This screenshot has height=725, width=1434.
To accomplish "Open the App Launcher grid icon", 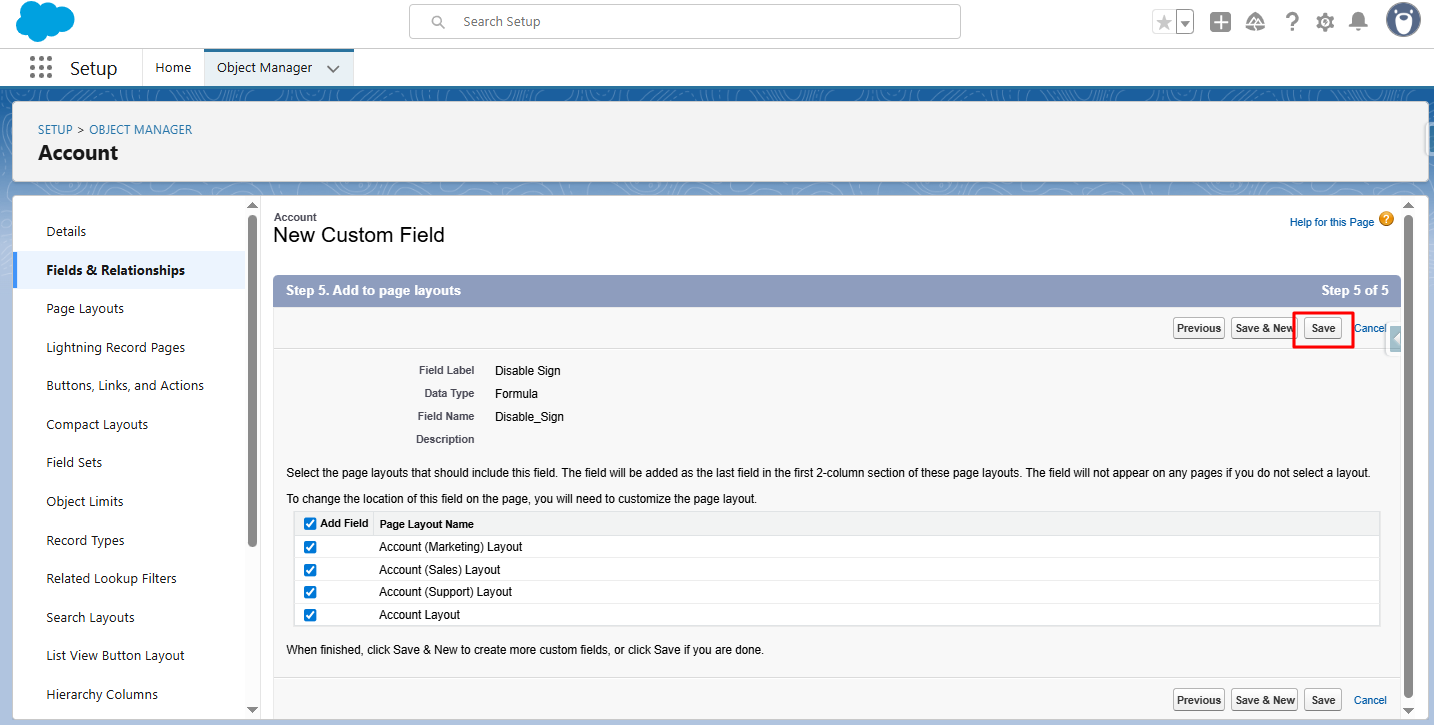I will 41,68.
